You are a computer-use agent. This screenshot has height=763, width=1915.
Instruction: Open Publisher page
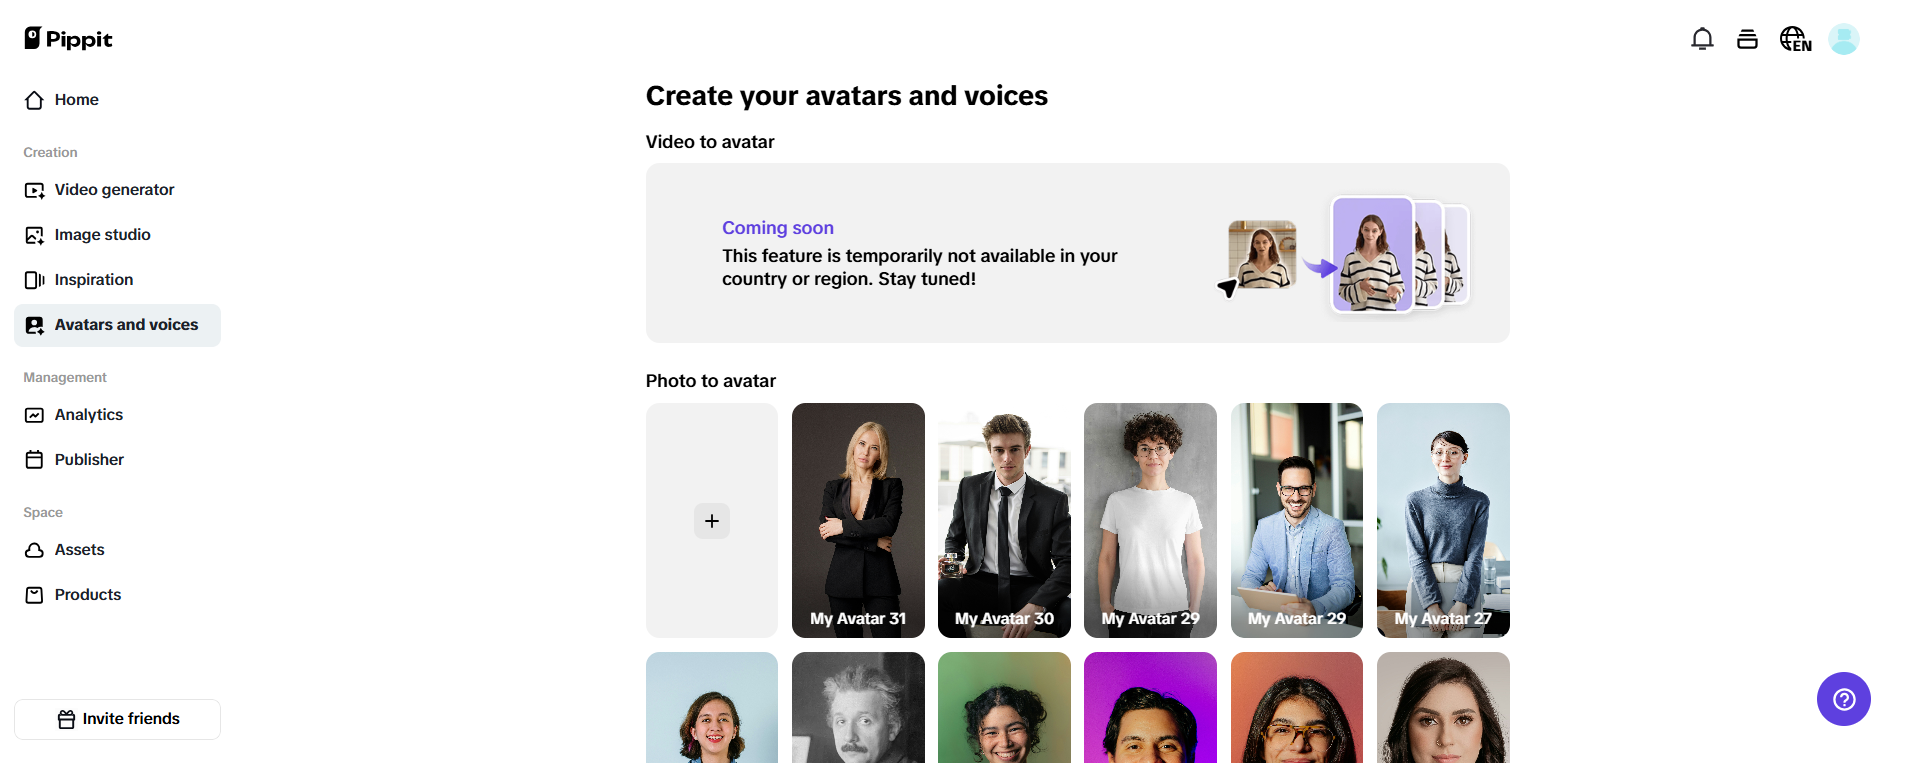(x=89, y=460)
